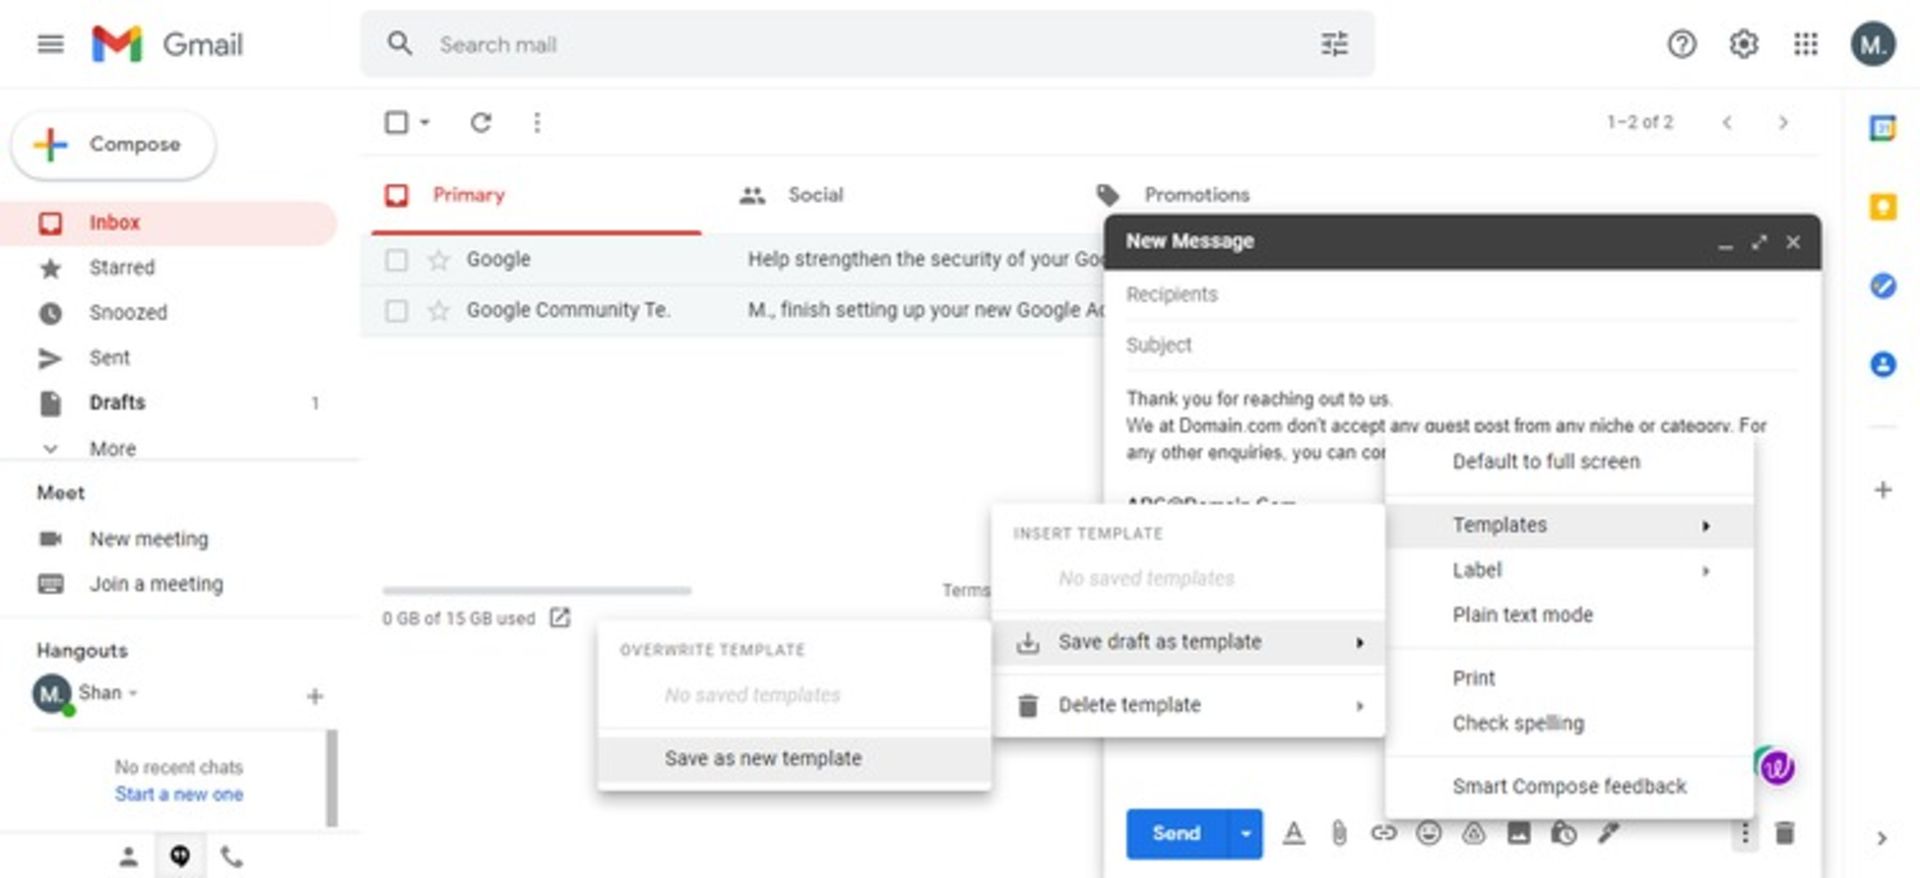Click the Start a new one link
Viewport: 1920px width, 878px height.
tap(178, 794)
